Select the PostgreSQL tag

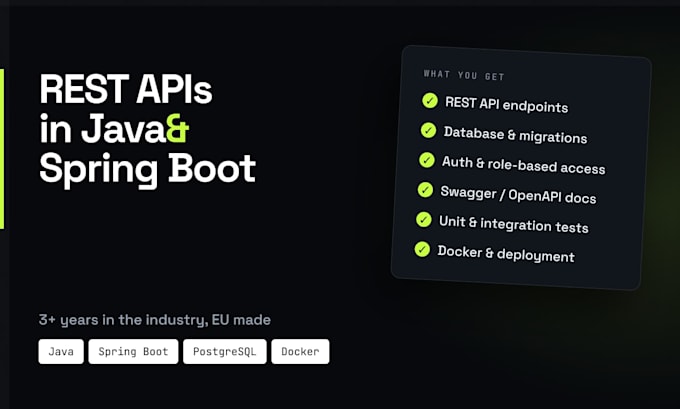pyautogui.click(x=225, y=351)
